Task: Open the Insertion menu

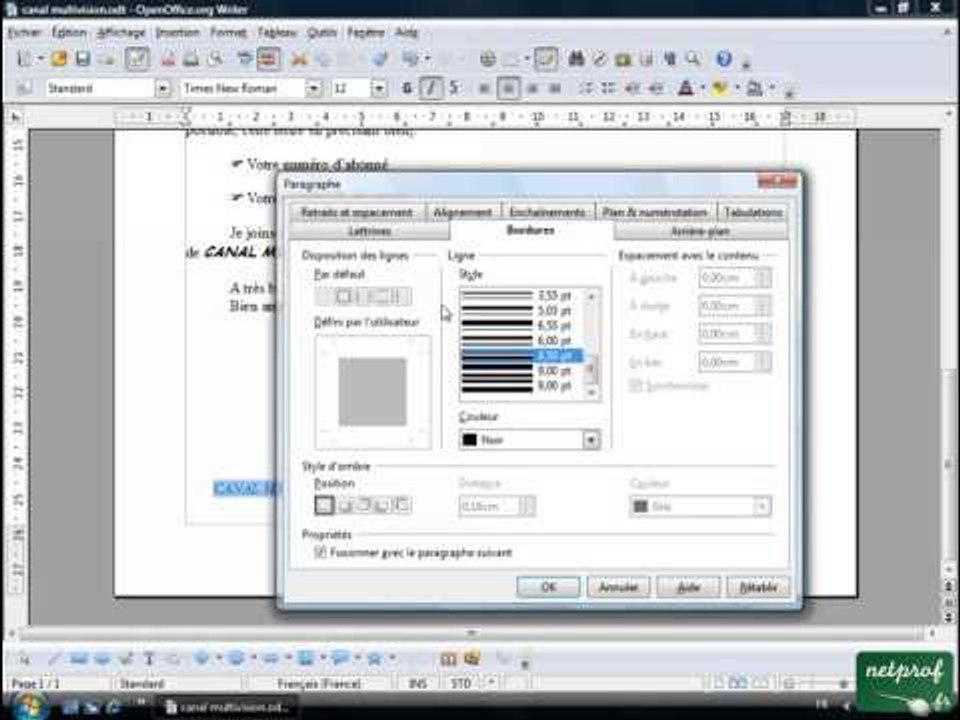Action: (177, 32)
